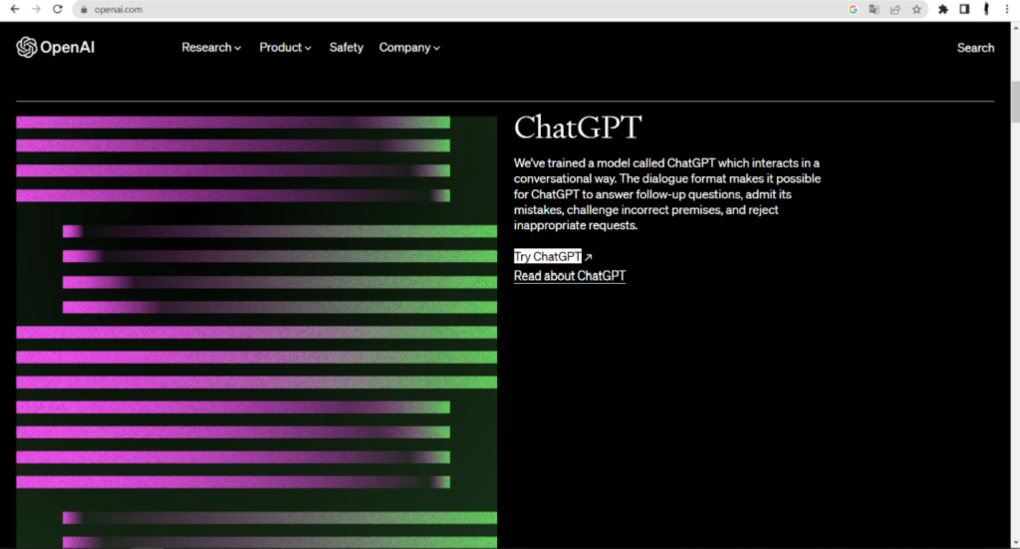Screen dimensions: 1020x549
Task: Open the Read about ChatGPT link
Action: 569,276
